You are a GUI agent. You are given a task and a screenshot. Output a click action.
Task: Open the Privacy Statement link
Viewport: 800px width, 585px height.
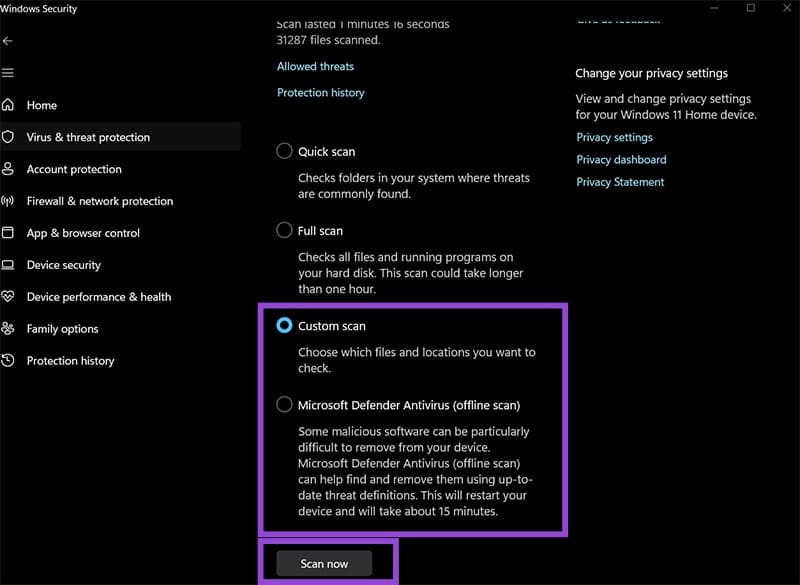620,182
